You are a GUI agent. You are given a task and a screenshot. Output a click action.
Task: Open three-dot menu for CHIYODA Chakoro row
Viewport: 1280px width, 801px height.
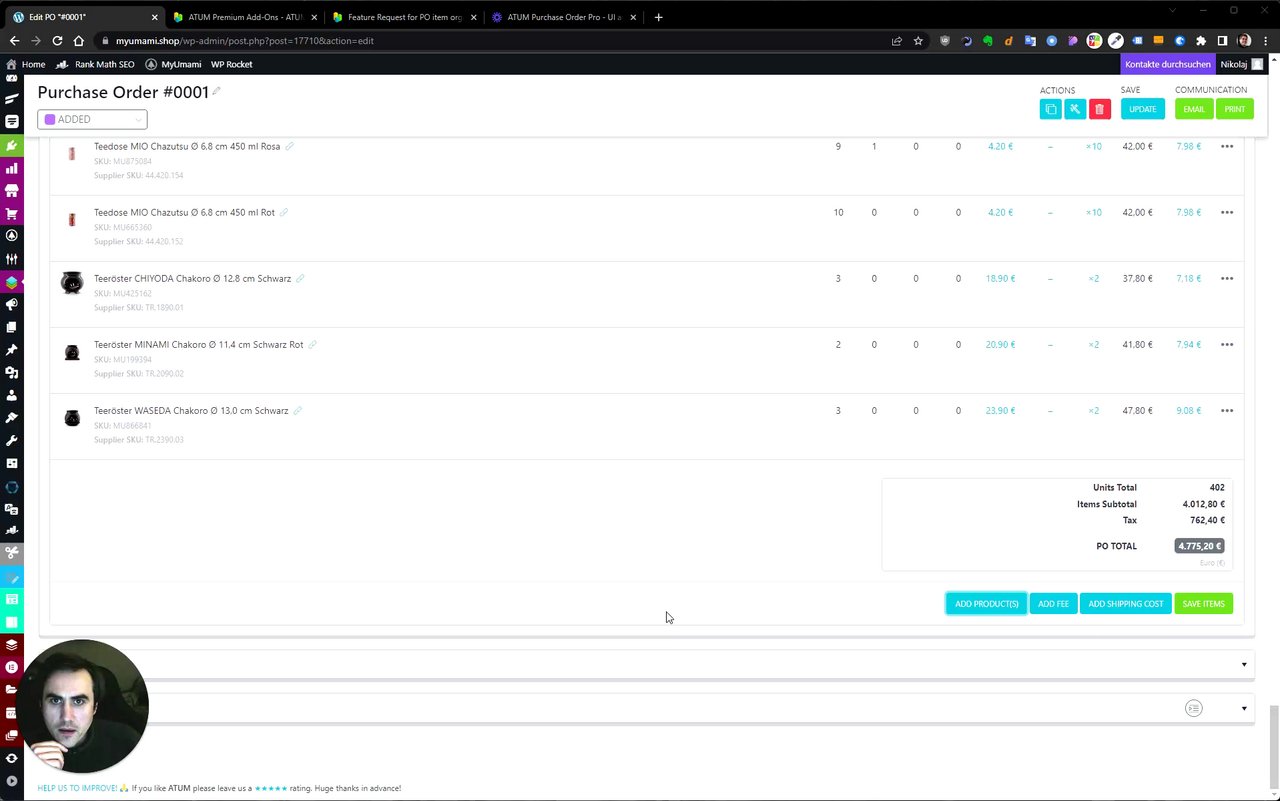coord(1226,278)
